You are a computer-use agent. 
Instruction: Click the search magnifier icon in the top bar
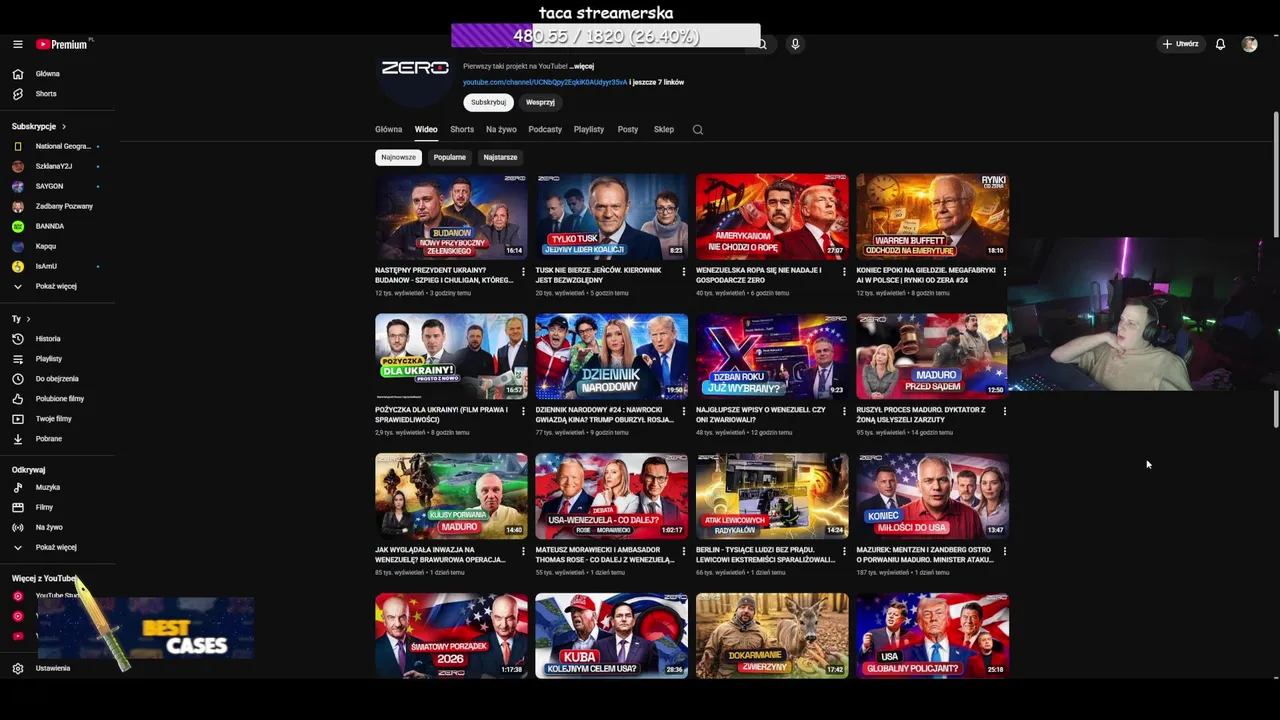tap(762, 44)
